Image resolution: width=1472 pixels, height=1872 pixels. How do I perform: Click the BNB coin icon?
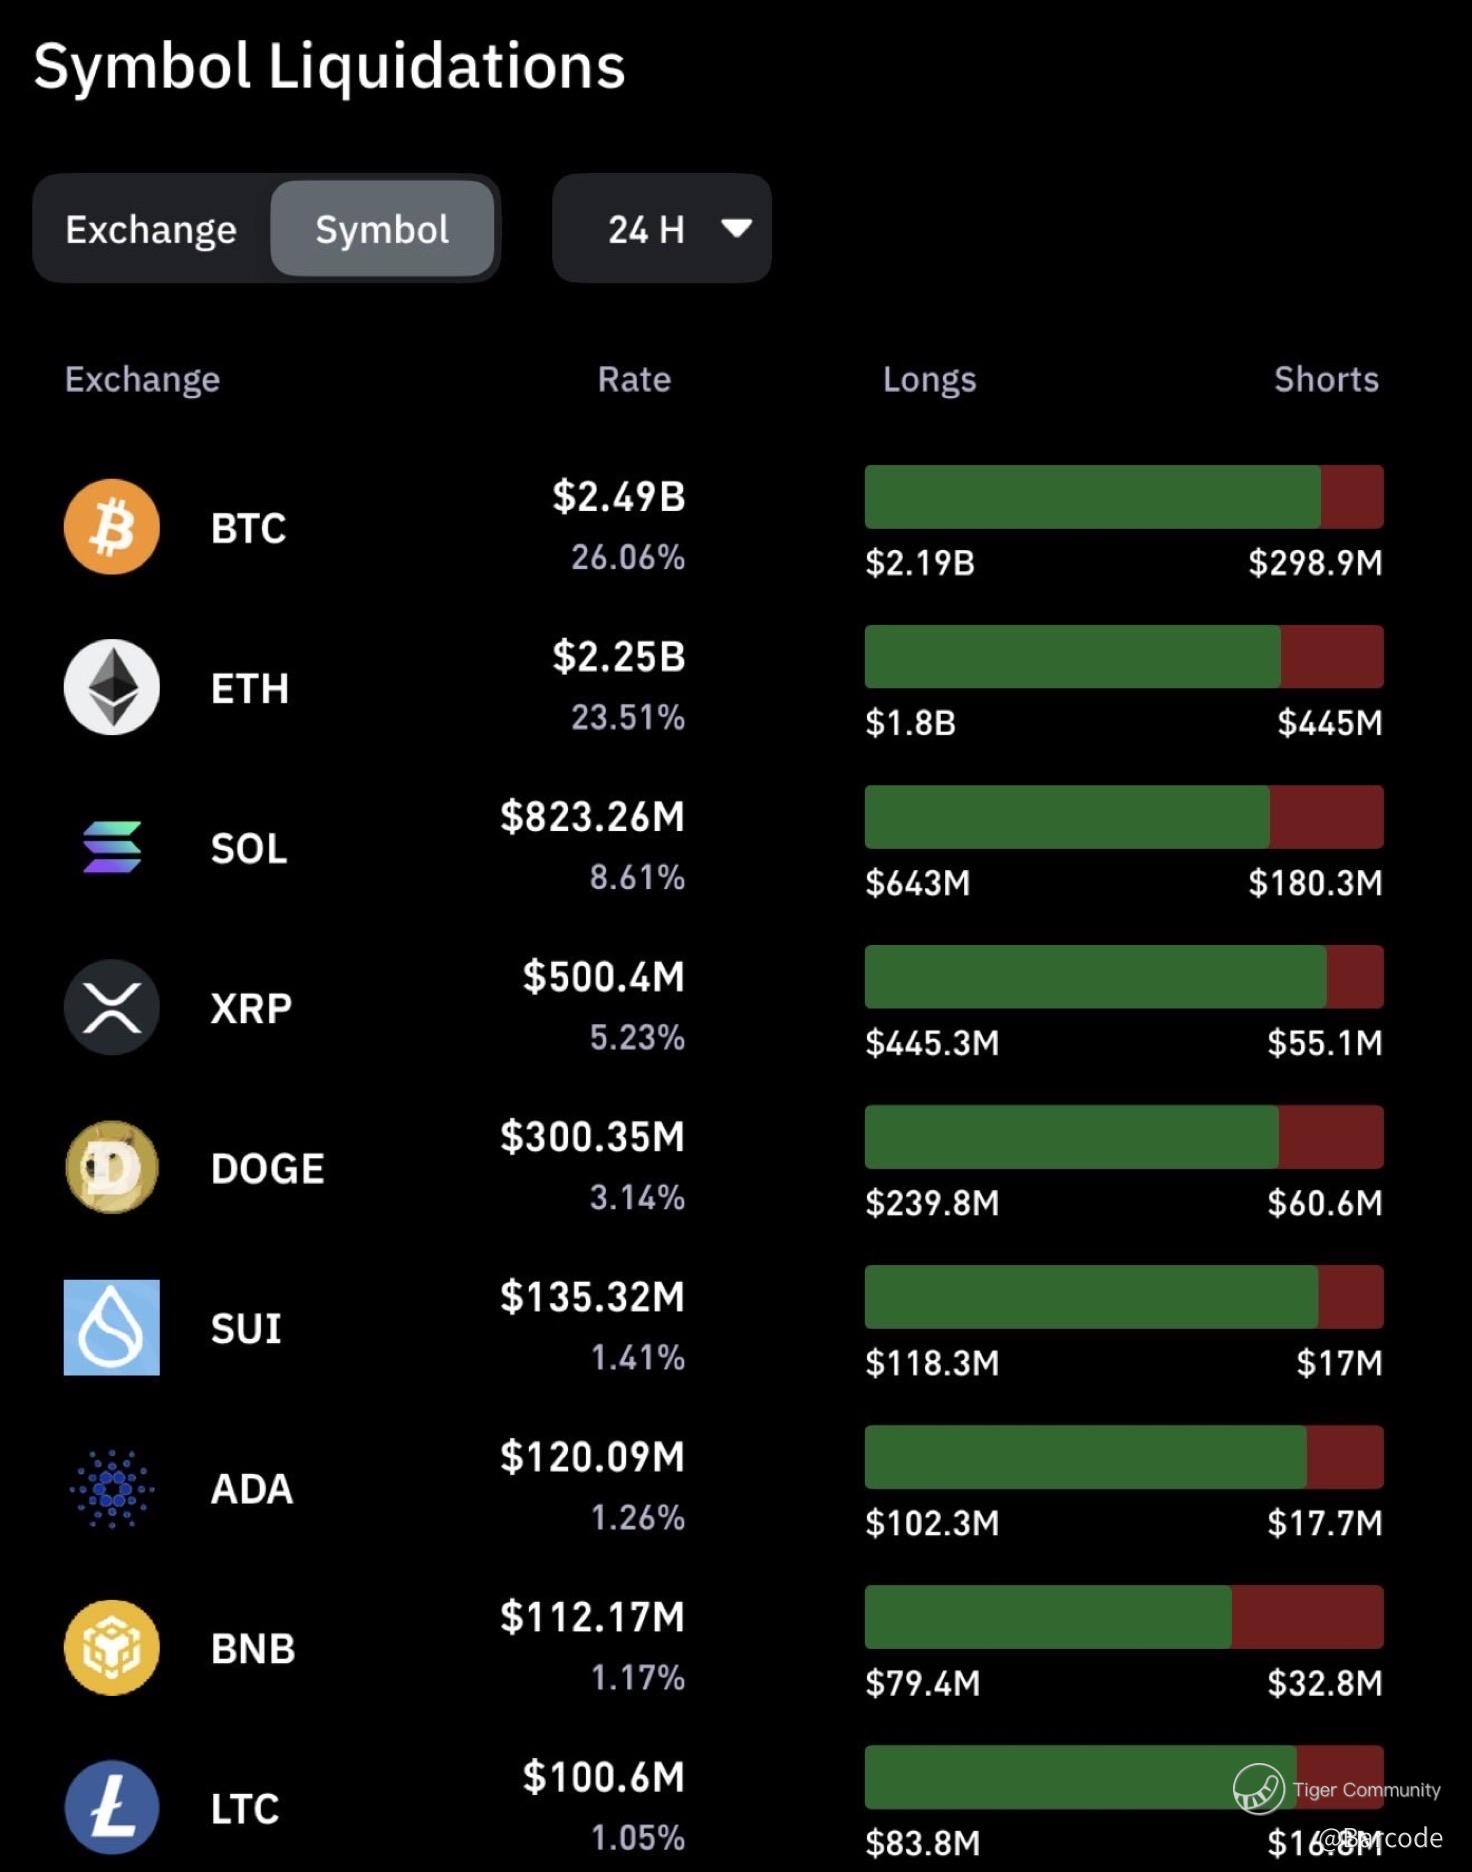[x=112, y=1647]
